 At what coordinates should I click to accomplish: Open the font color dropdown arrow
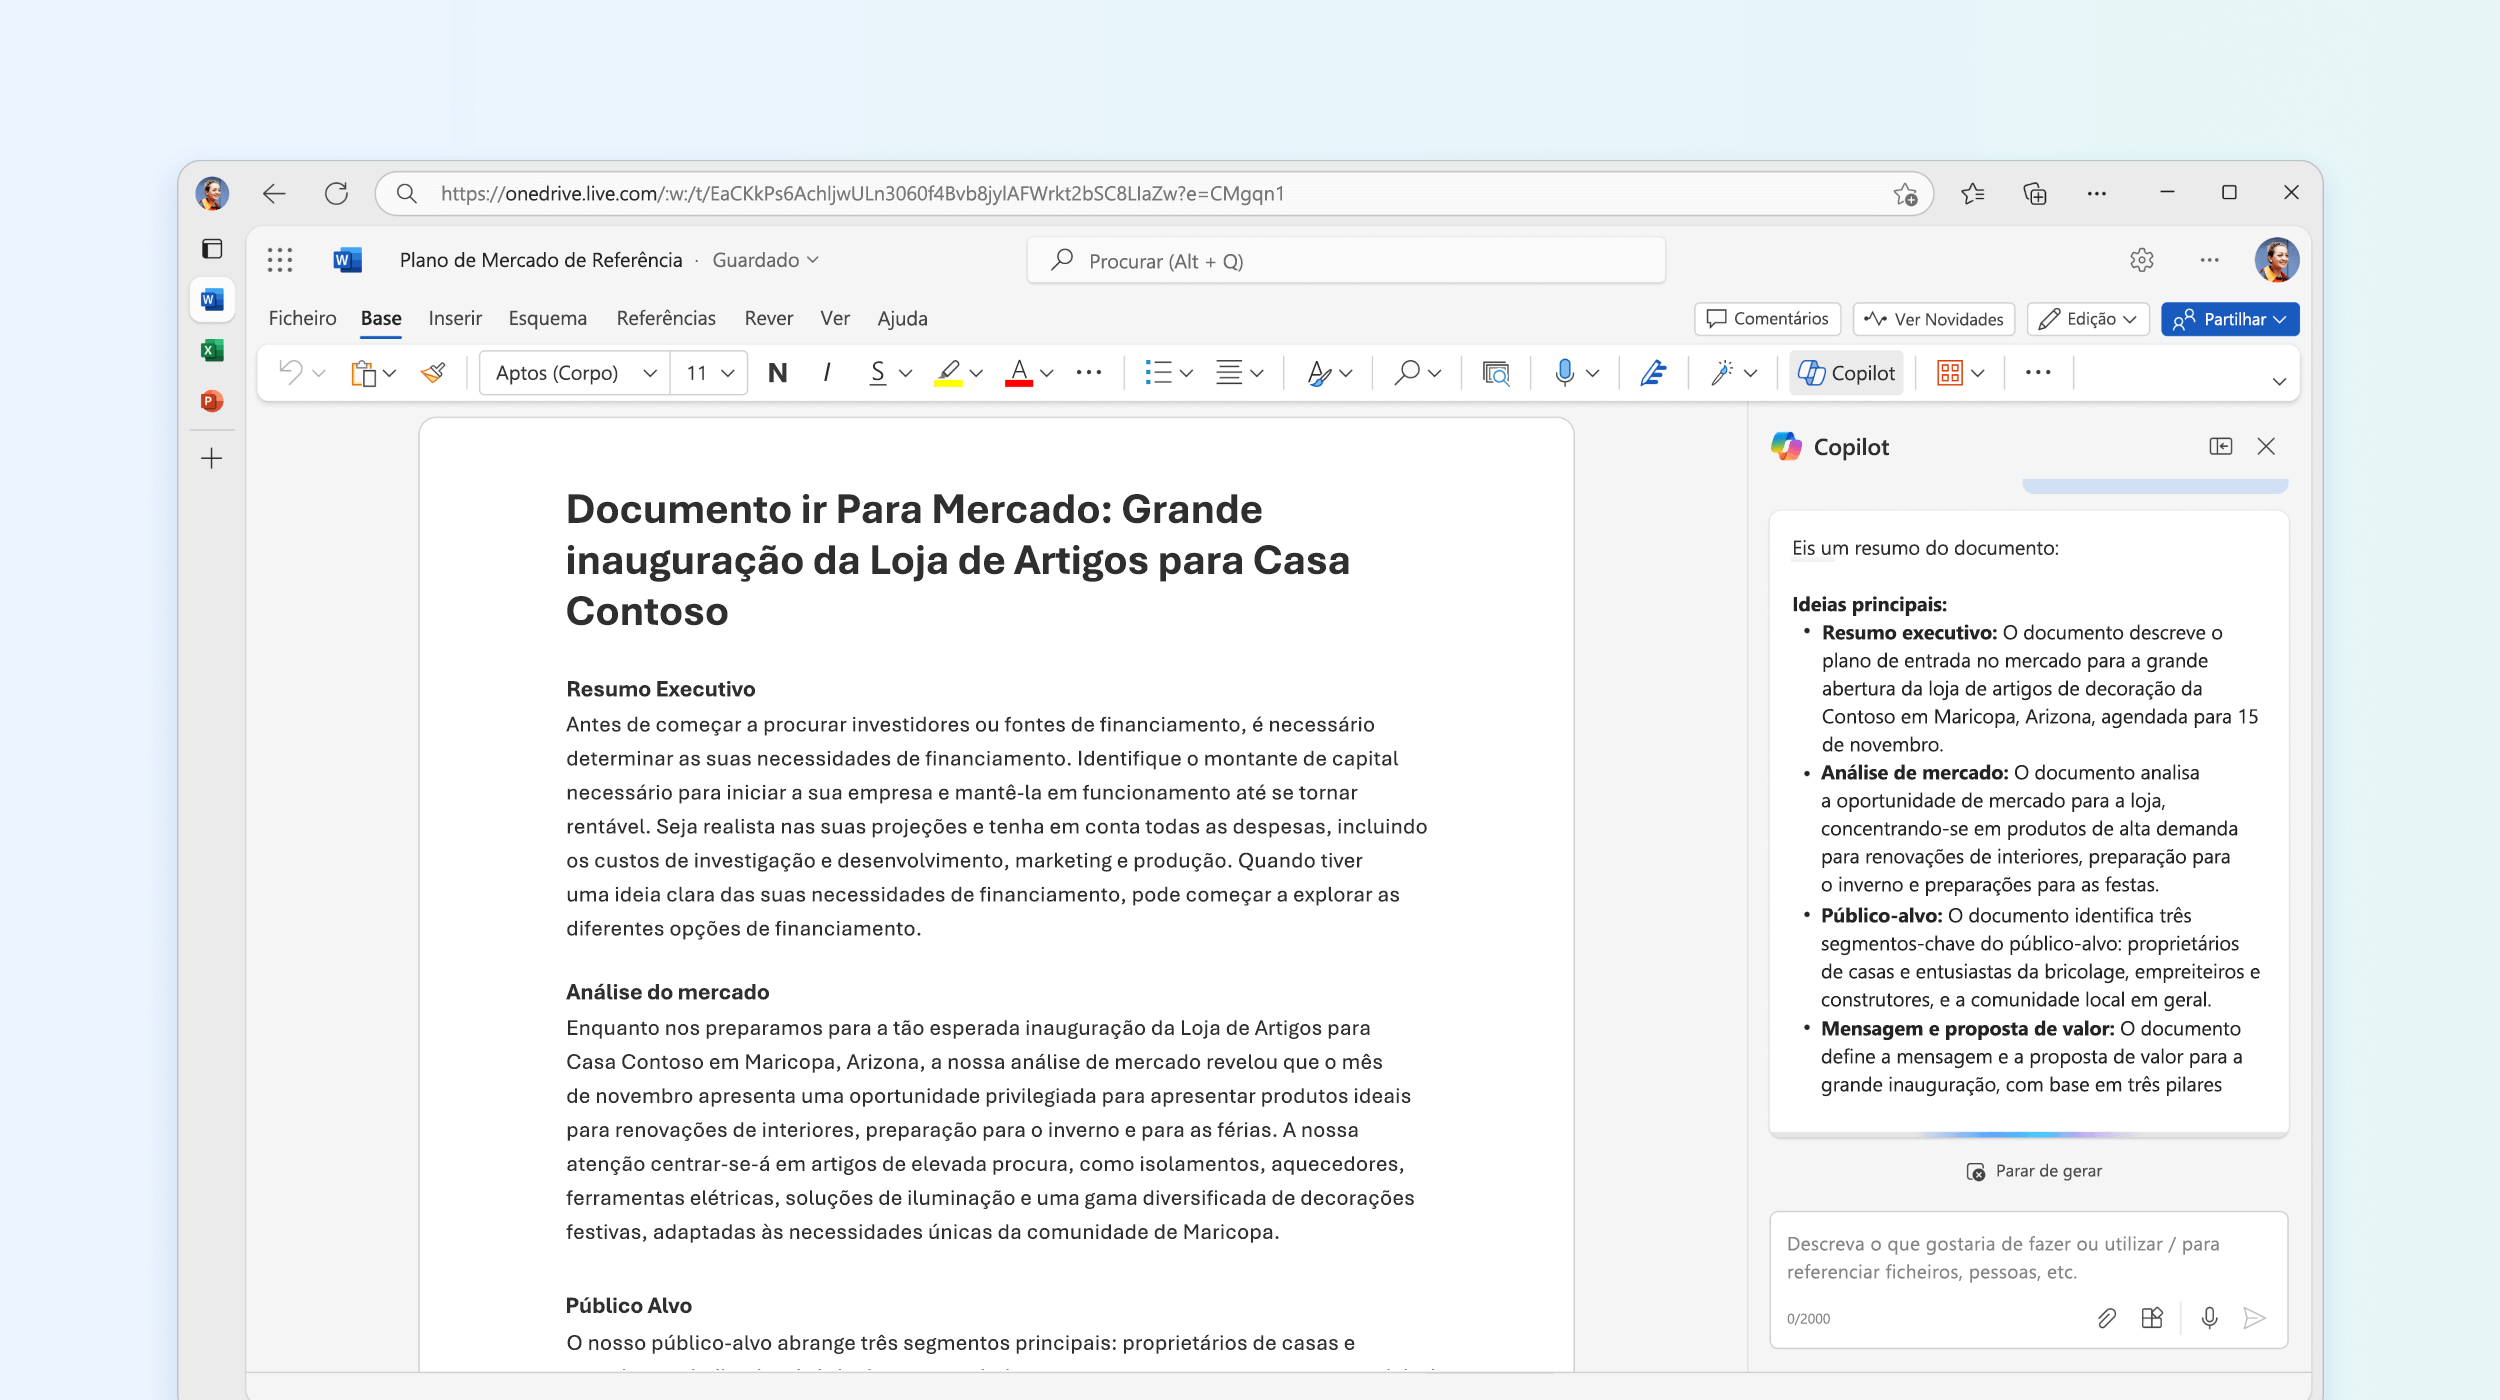click(1047, 373)
